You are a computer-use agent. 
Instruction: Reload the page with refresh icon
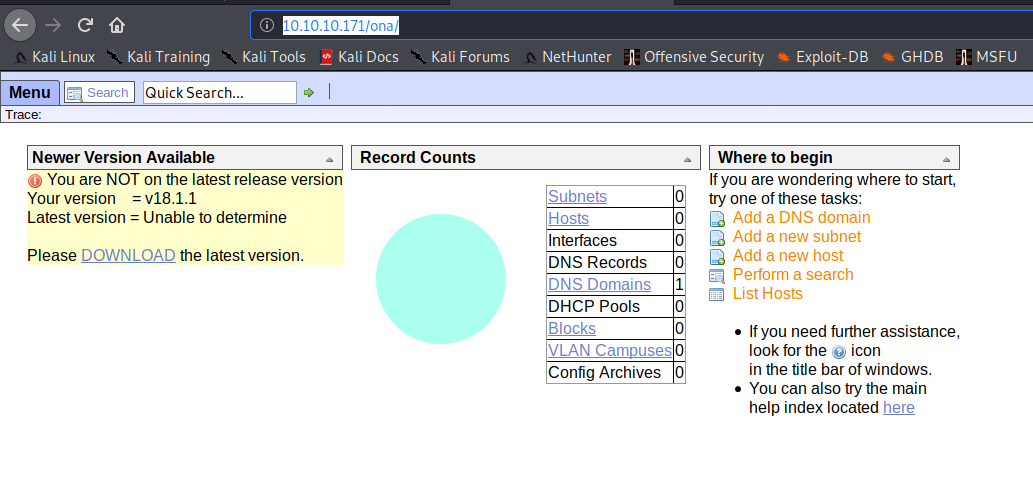point(85,24)
